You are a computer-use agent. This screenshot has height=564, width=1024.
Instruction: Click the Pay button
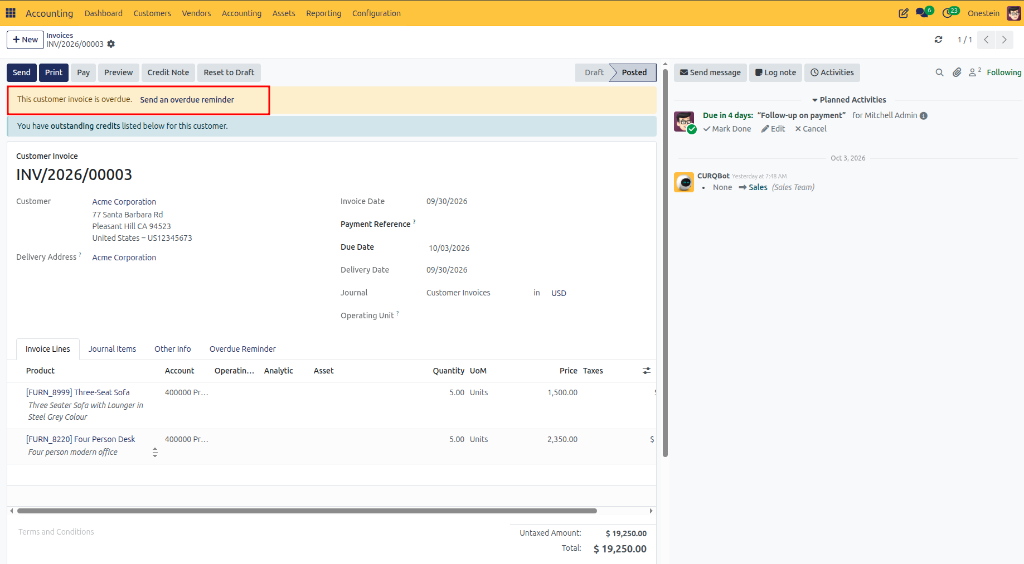(x=83, y=72)
